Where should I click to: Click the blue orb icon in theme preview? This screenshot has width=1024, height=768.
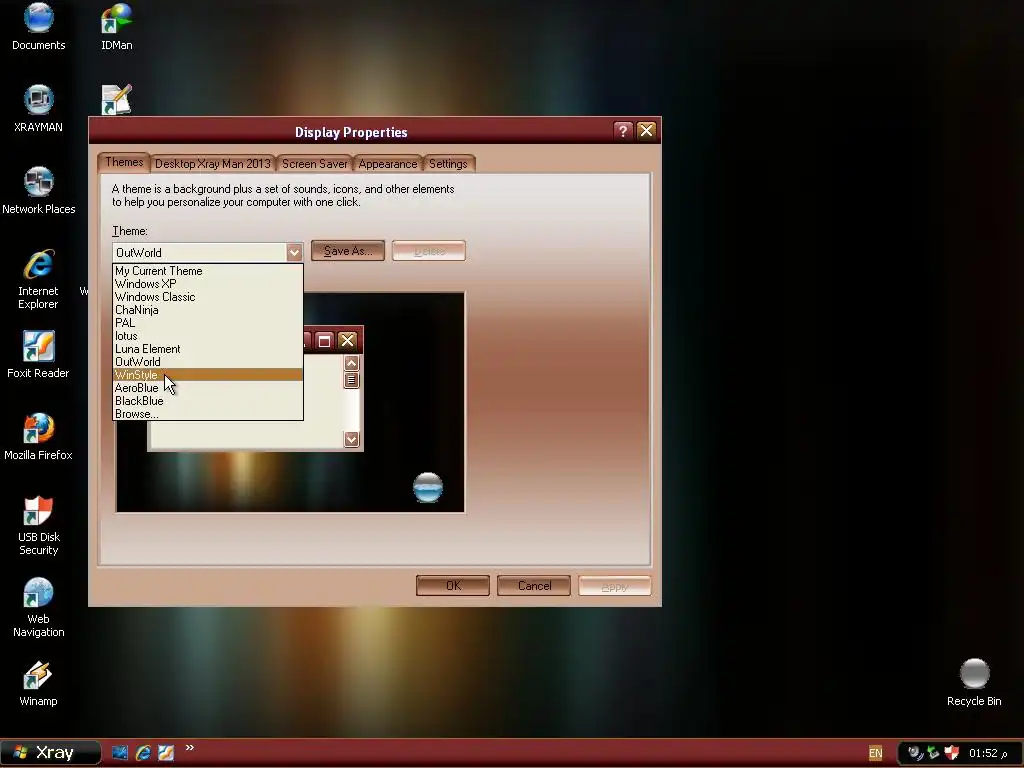pyautogui.click(x=428, y=487)
